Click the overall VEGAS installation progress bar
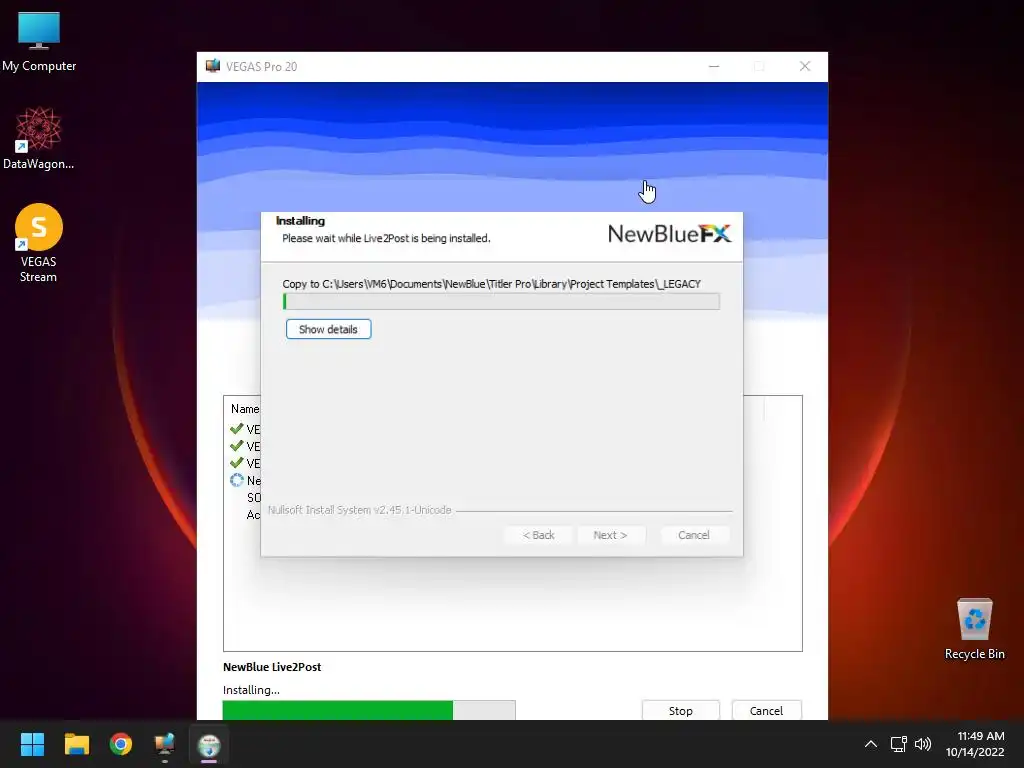The height and width of the screenshot is (768, 1024). coord(369,710)
